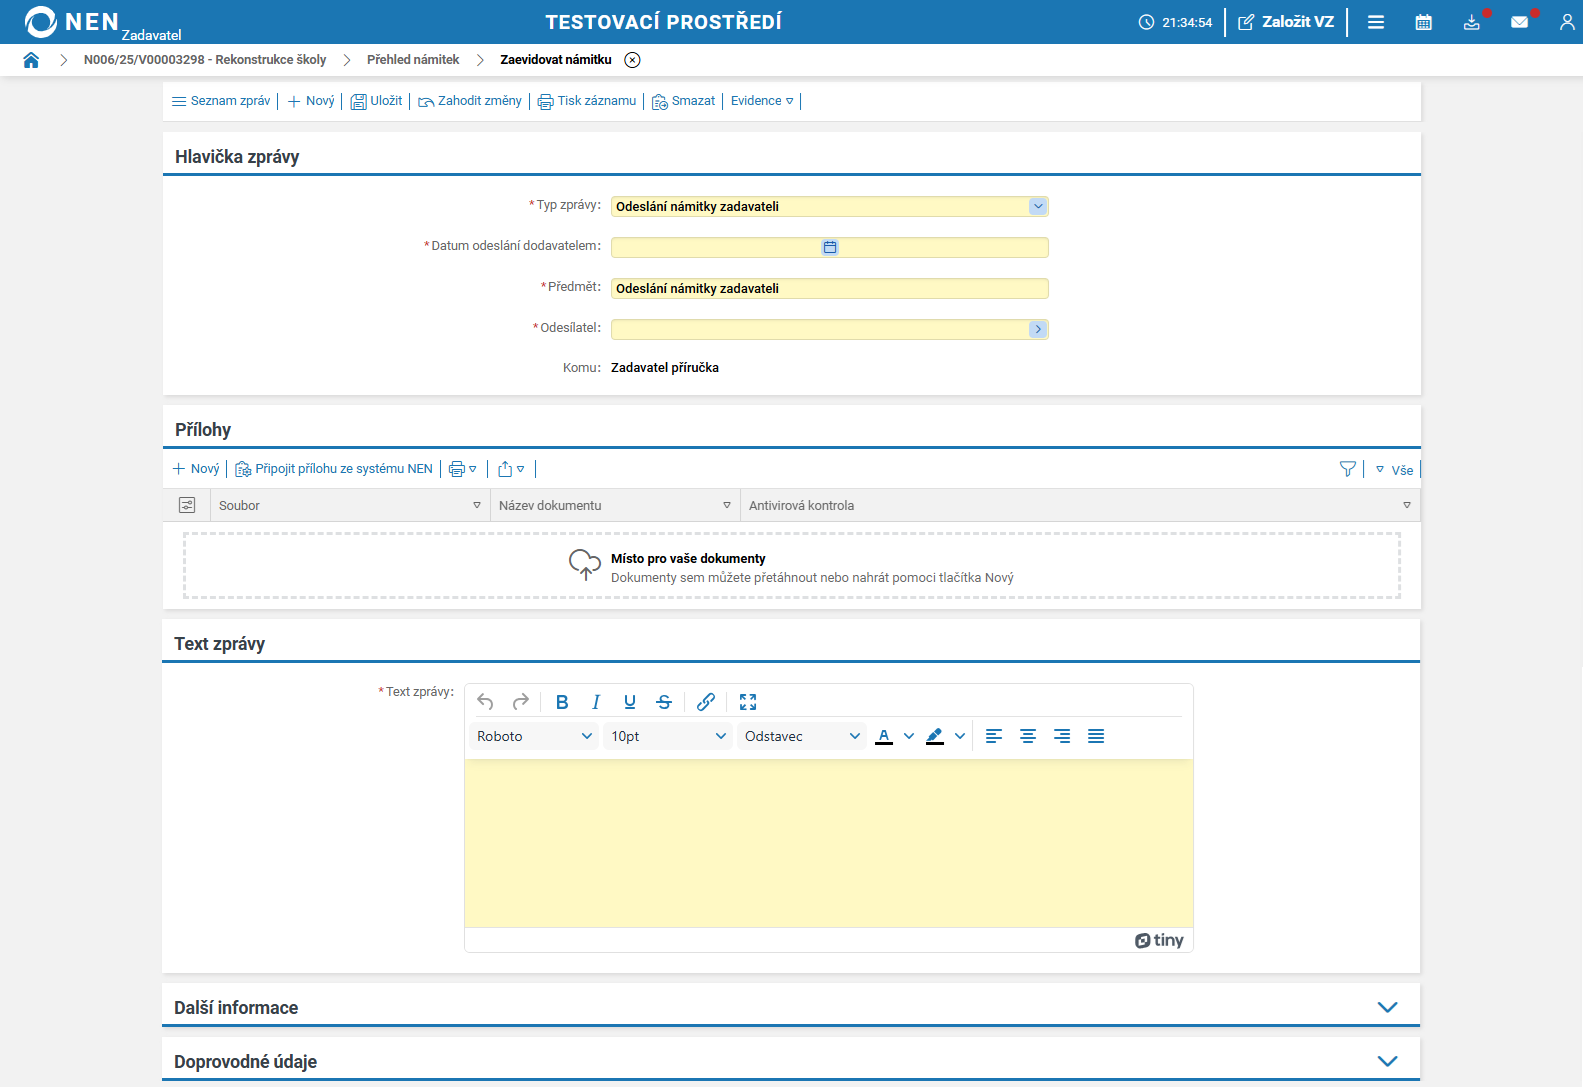1584x1087 pixels.
Task: Open the Roboto font family dropdown
Action: pos(534,736)
